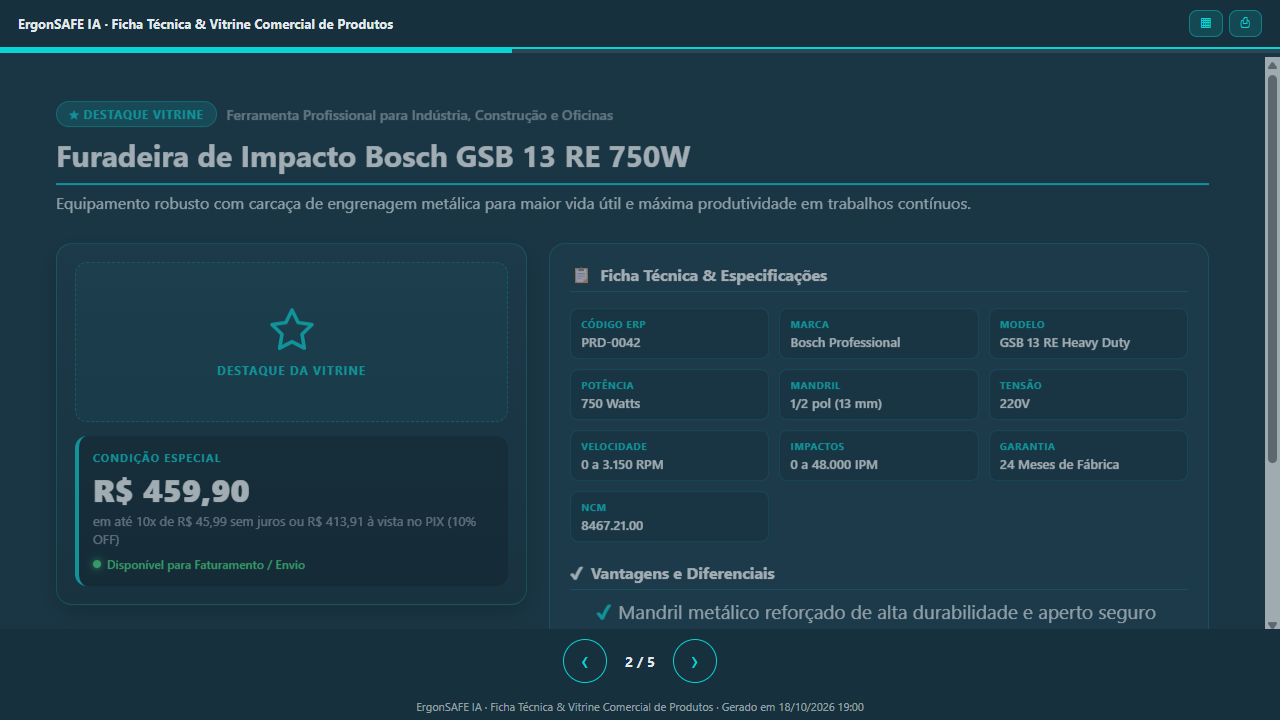The image size is (1280, 720).
Task: Click the Potência value 750 Watts
Action: tap(610, 403)
